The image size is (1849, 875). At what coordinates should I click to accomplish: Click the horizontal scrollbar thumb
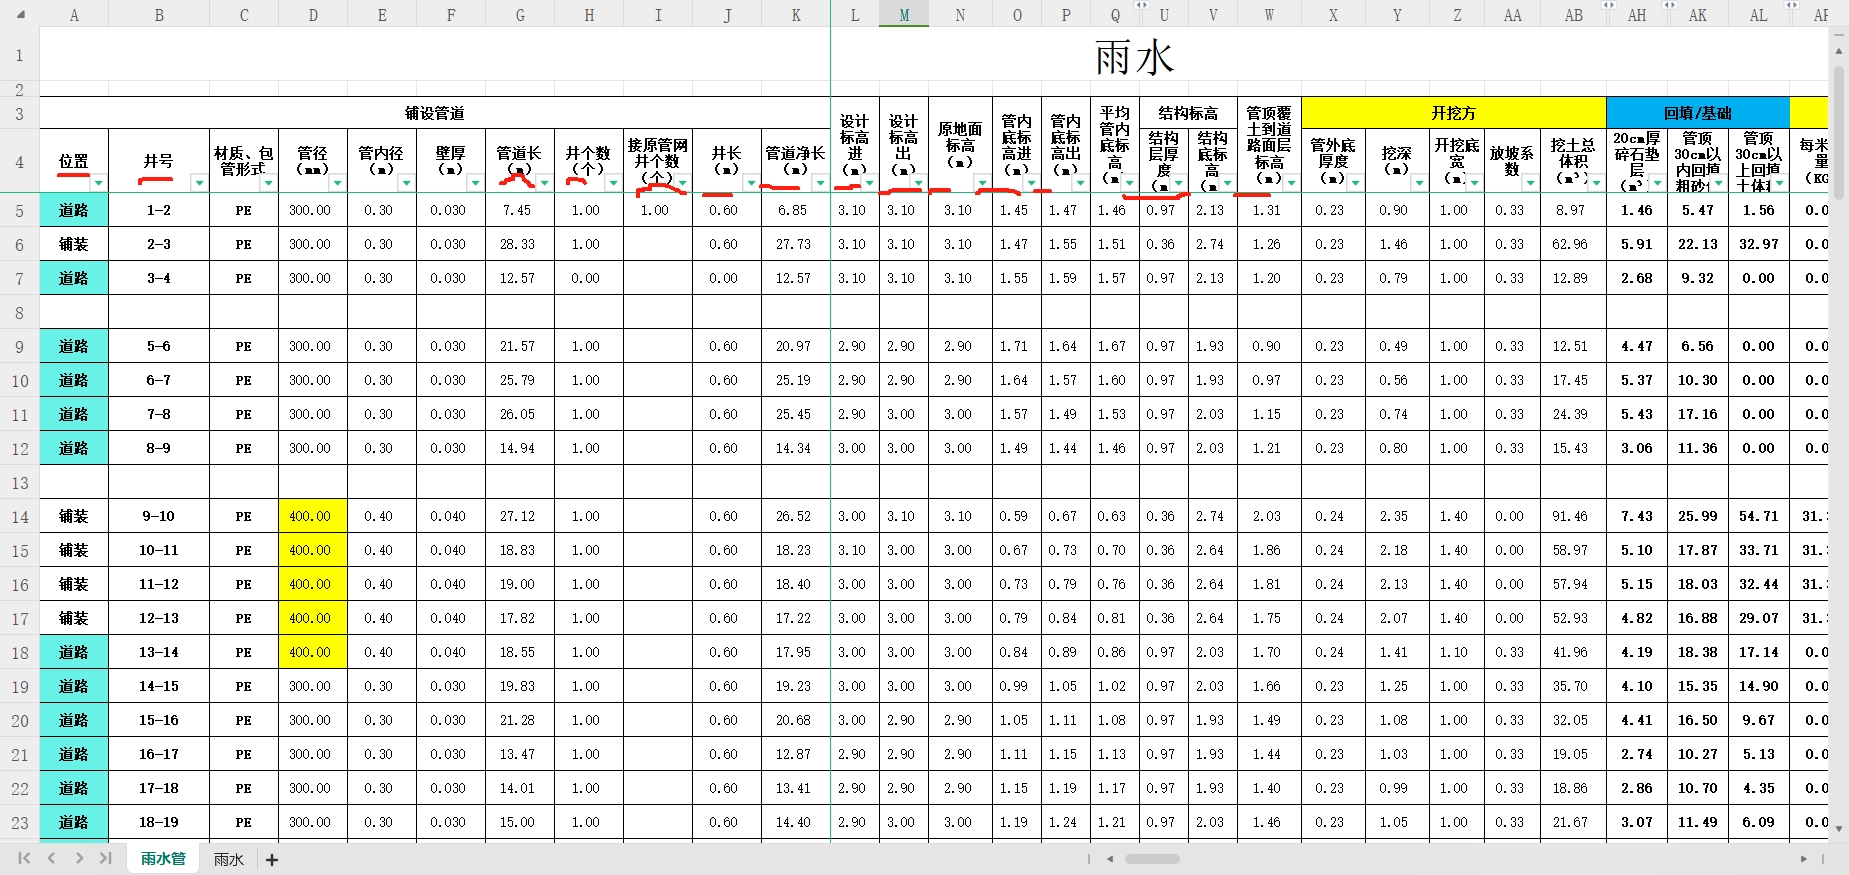(1152, 858)
